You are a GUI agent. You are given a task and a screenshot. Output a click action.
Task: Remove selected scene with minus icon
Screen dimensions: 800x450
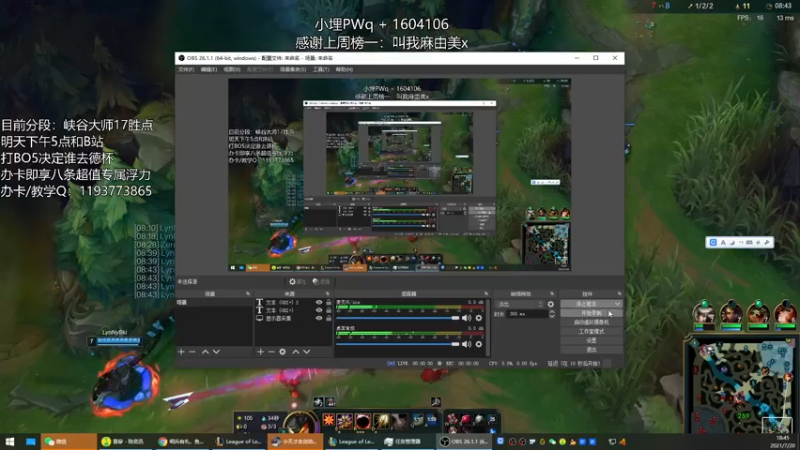click(x=192, y=352)
